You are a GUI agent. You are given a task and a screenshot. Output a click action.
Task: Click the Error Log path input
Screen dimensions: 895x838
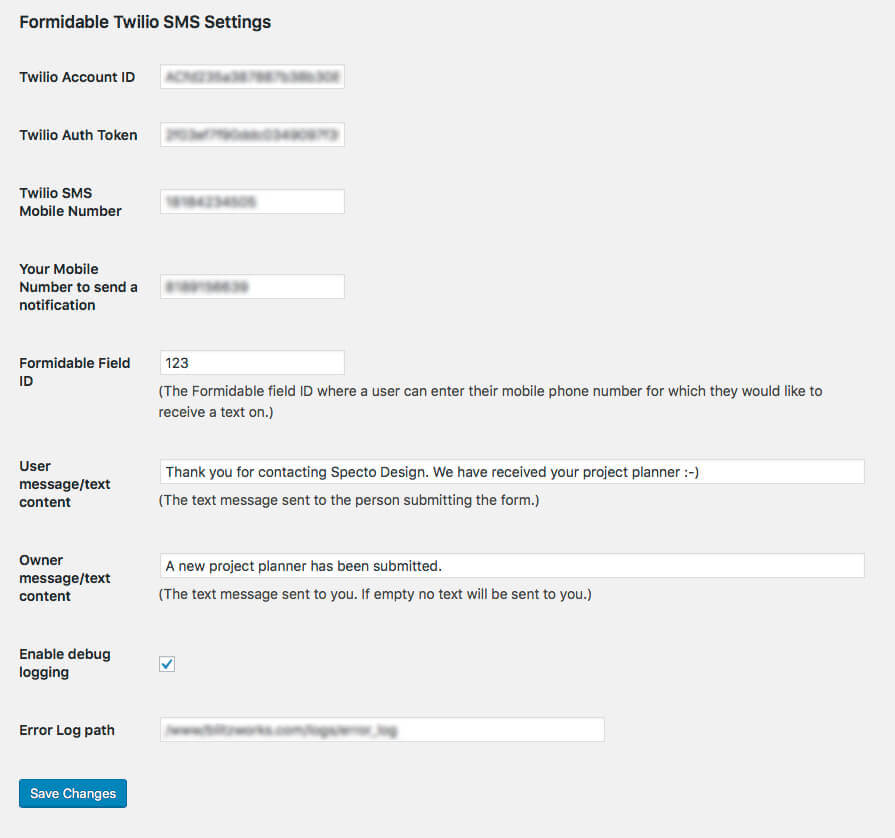click(x=382, y=730)
